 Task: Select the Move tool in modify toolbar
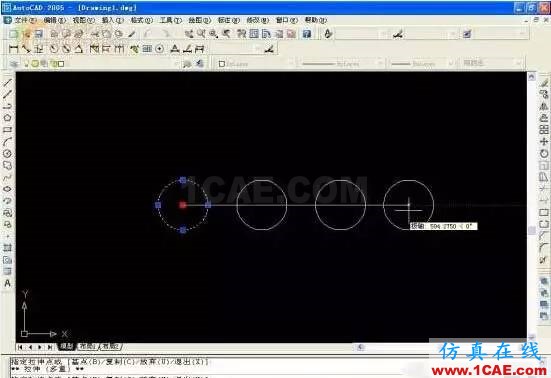544,142
